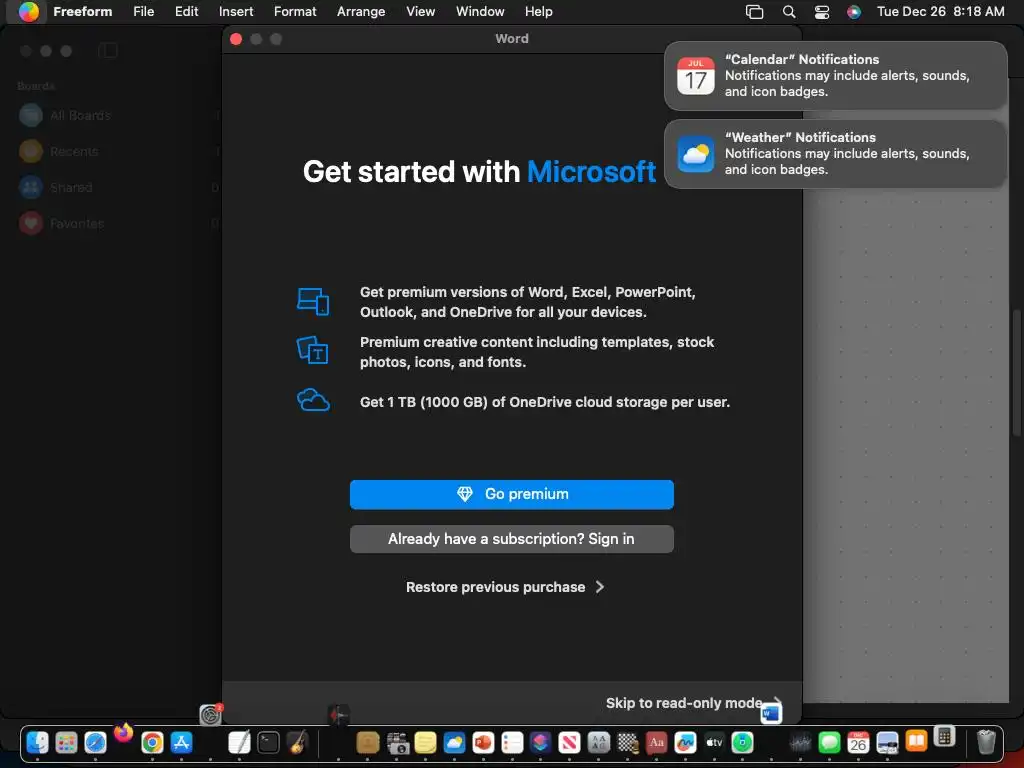This screenshot has height=768, width=1024.
Task: Open Voice Memos in the Dock
Action: [800, 743]
